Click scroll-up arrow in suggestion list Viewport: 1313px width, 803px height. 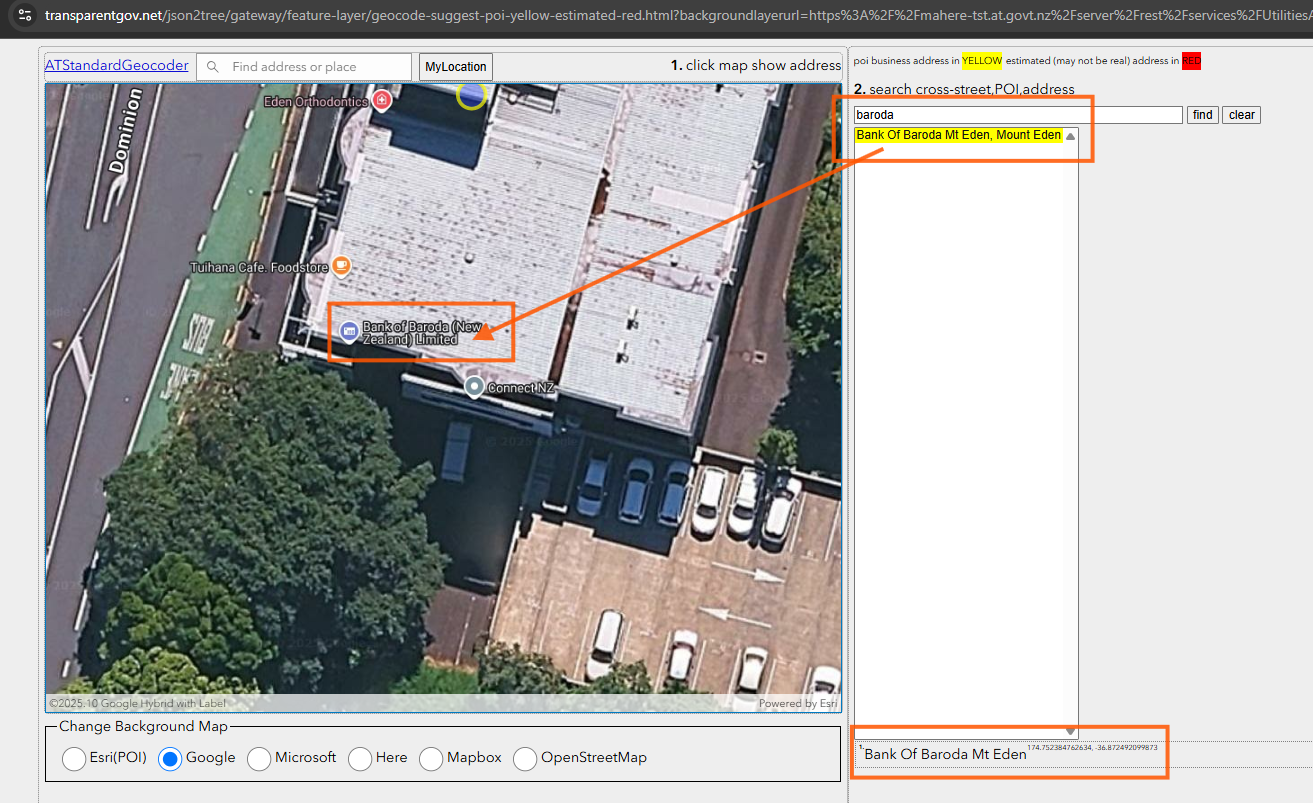(1071, 136)
